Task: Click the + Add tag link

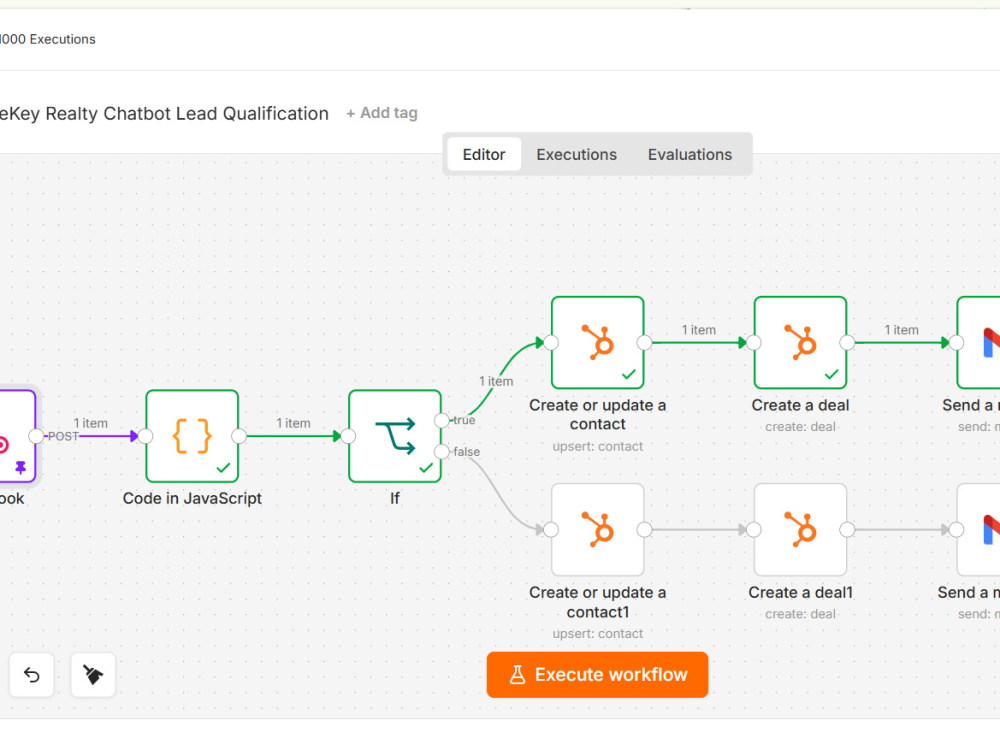Action: tap(382, 113)
